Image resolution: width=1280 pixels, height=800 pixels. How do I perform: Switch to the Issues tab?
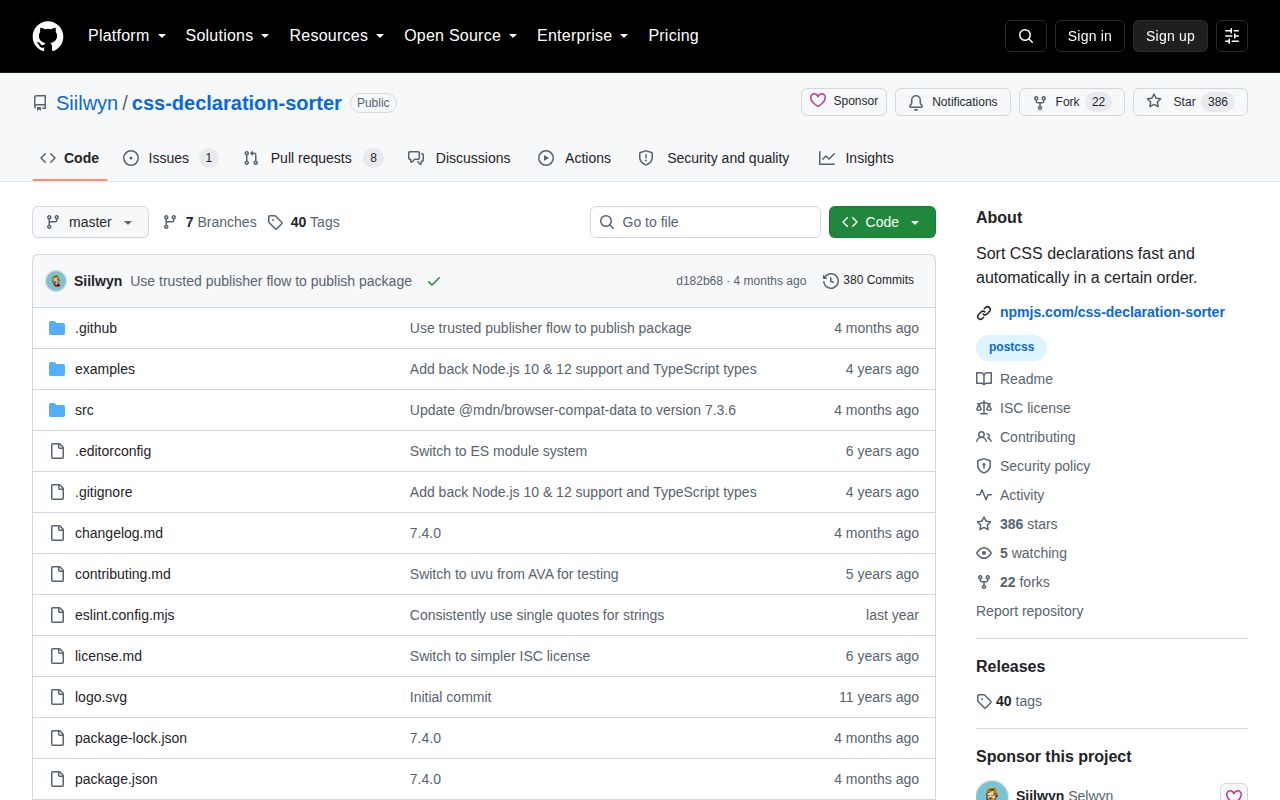[x=170, y=158]
